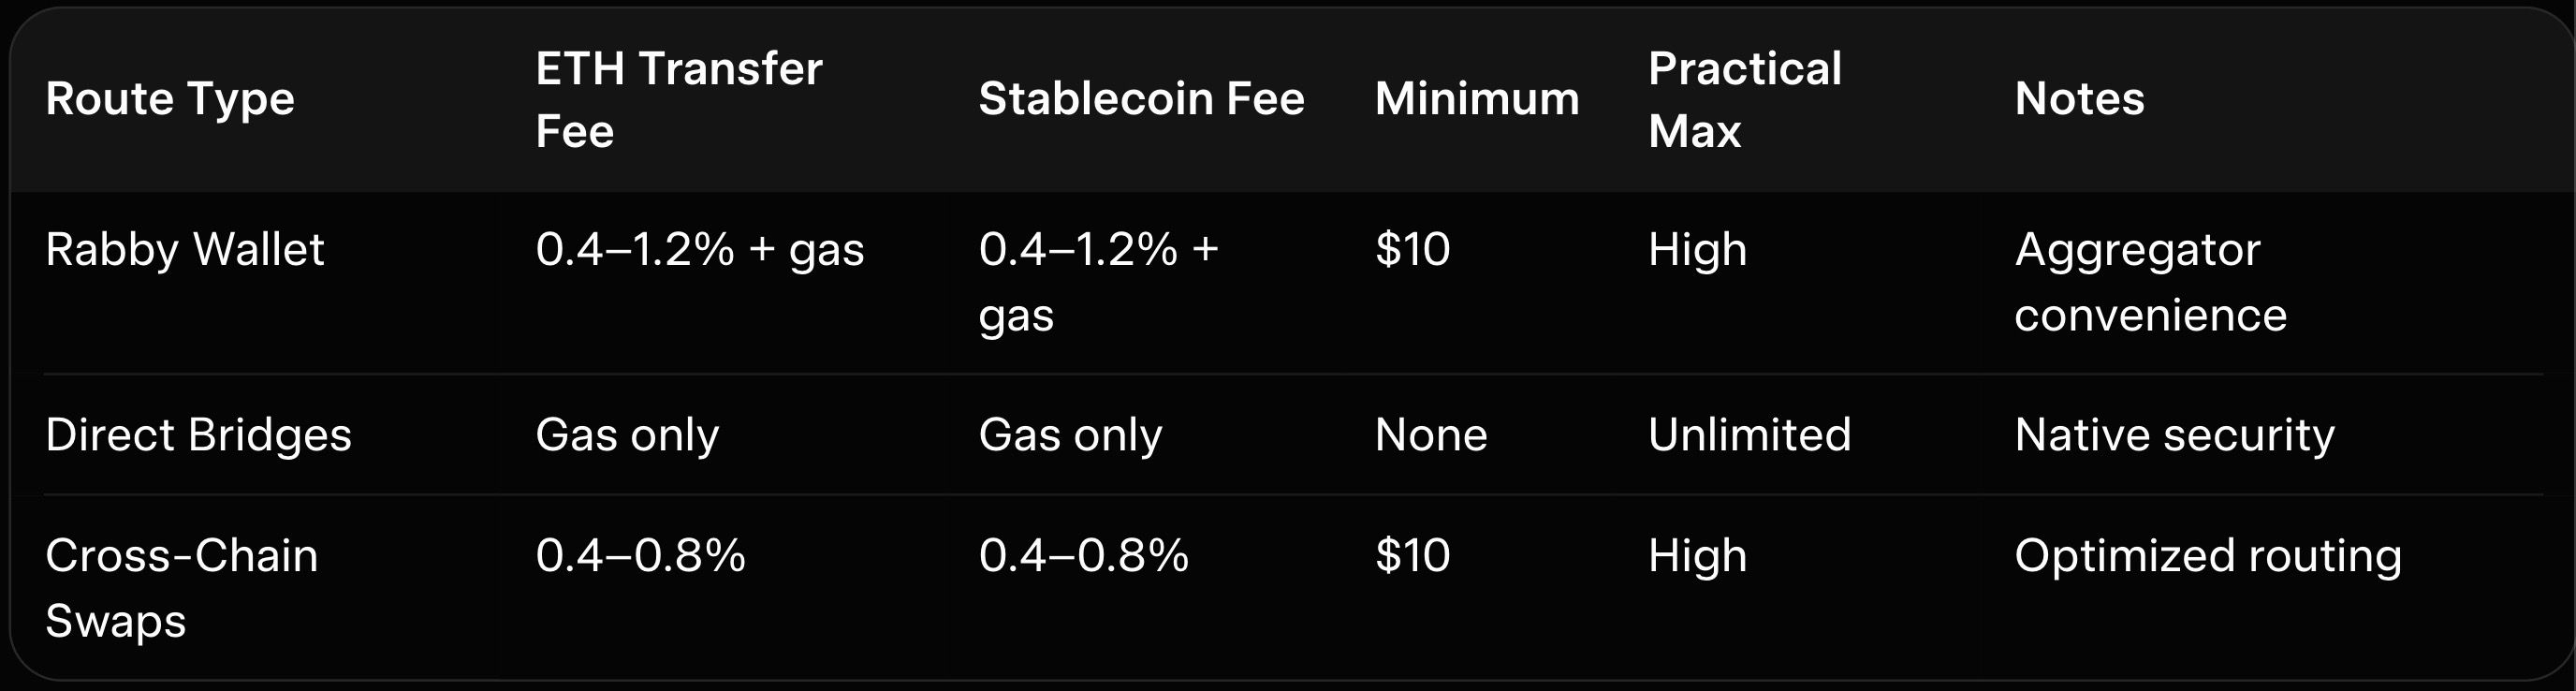
Task: Select the Rabby Wallet row label
Action: (185, 250)
